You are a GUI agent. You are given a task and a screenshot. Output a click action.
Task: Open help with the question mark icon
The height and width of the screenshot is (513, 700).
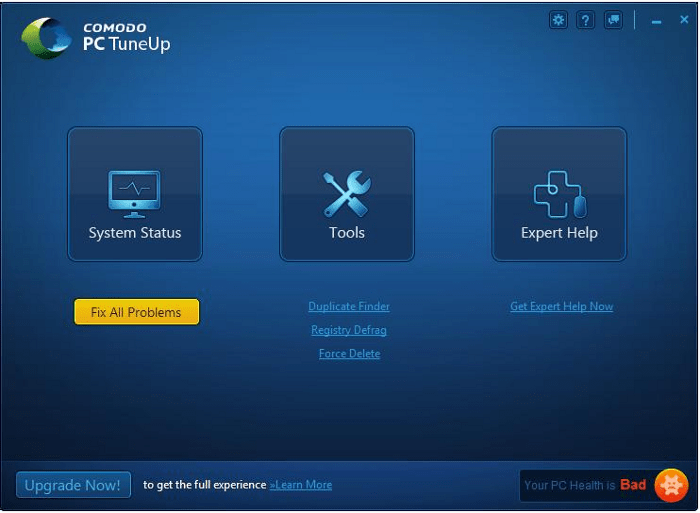[x=585, y=20]
